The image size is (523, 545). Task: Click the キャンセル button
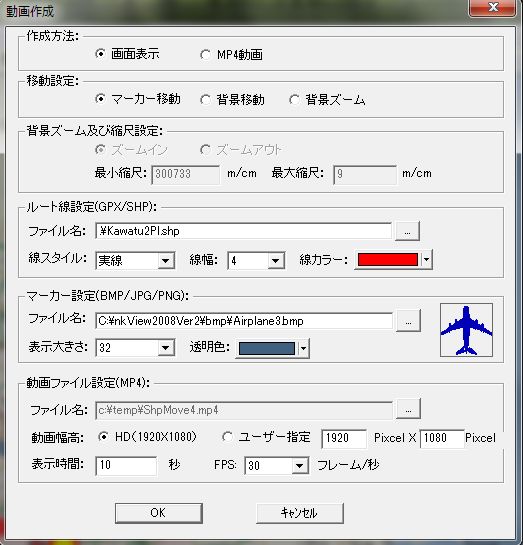pyautogui.click(x=300, y=513)
